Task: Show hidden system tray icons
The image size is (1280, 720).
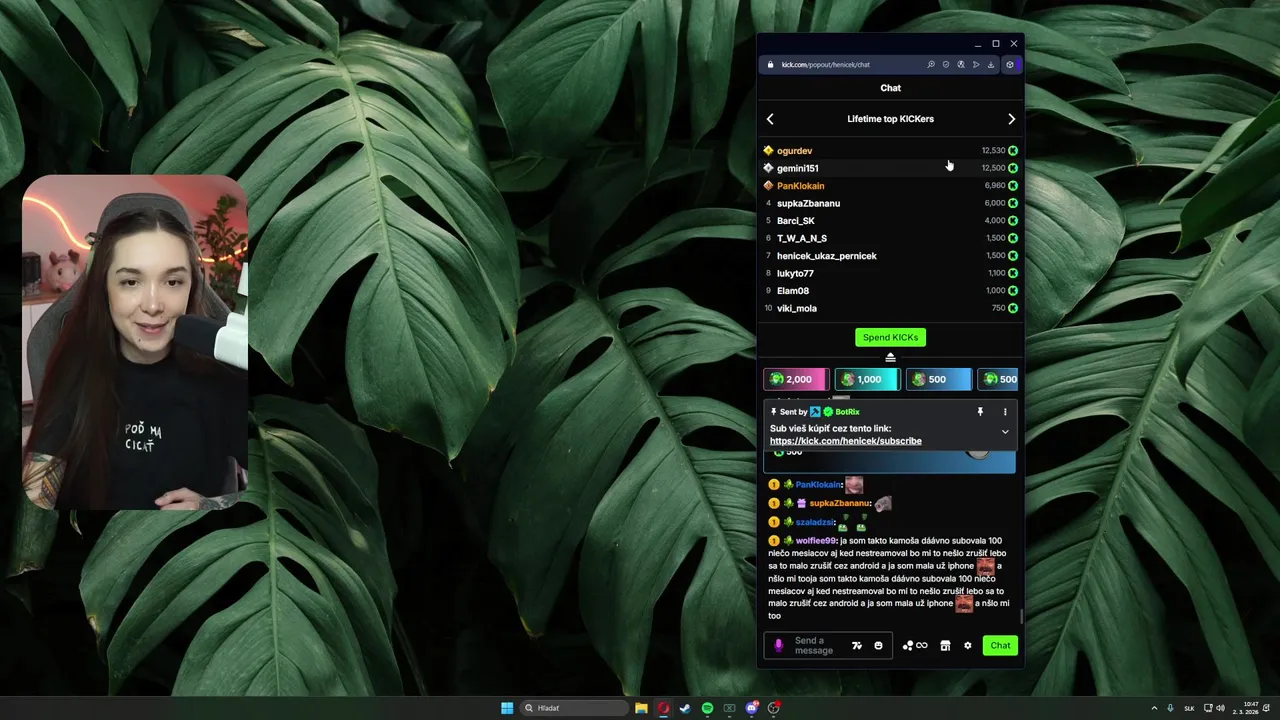Action: pos(1154,708)
